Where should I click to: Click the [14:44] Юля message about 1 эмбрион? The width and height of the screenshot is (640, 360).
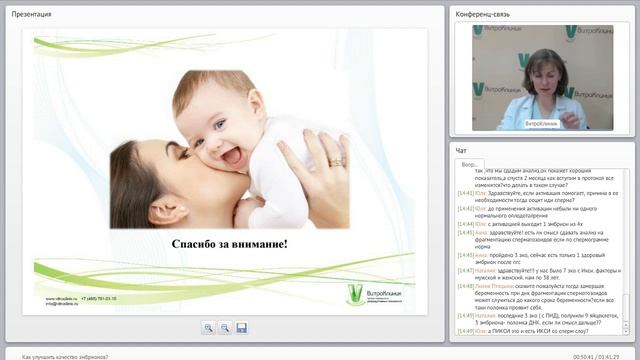520,224
